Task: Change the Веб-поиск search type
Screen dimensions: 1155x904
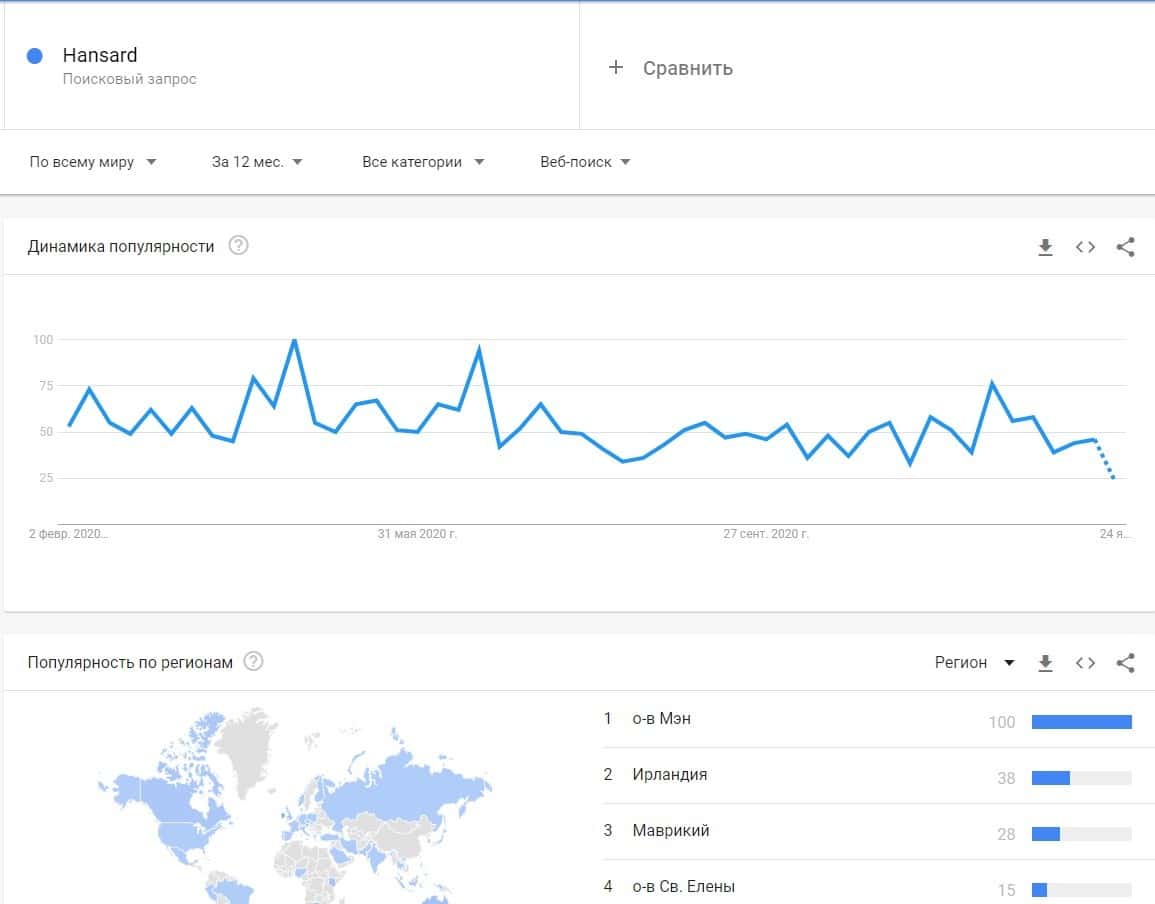Action: click(x=585, y=162)
